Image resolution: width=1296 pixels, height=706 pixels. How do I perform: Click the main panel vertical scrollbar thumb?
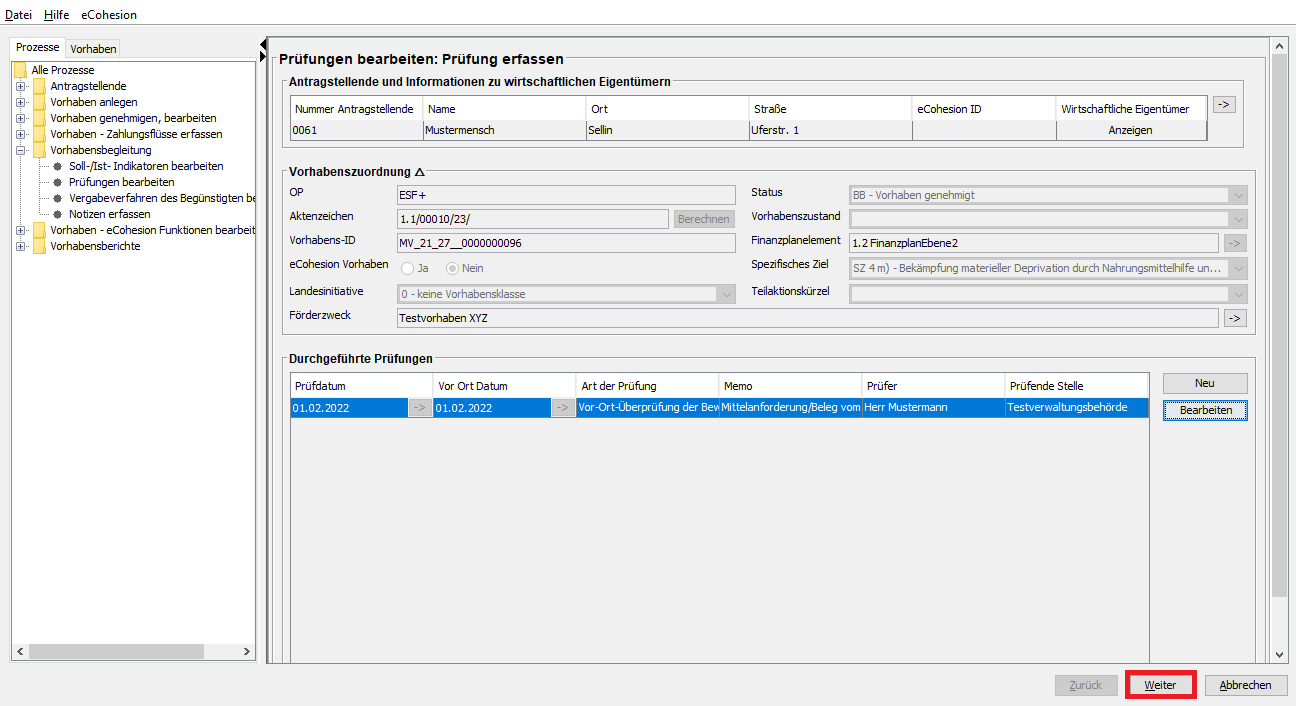[x=1279, y=326]
